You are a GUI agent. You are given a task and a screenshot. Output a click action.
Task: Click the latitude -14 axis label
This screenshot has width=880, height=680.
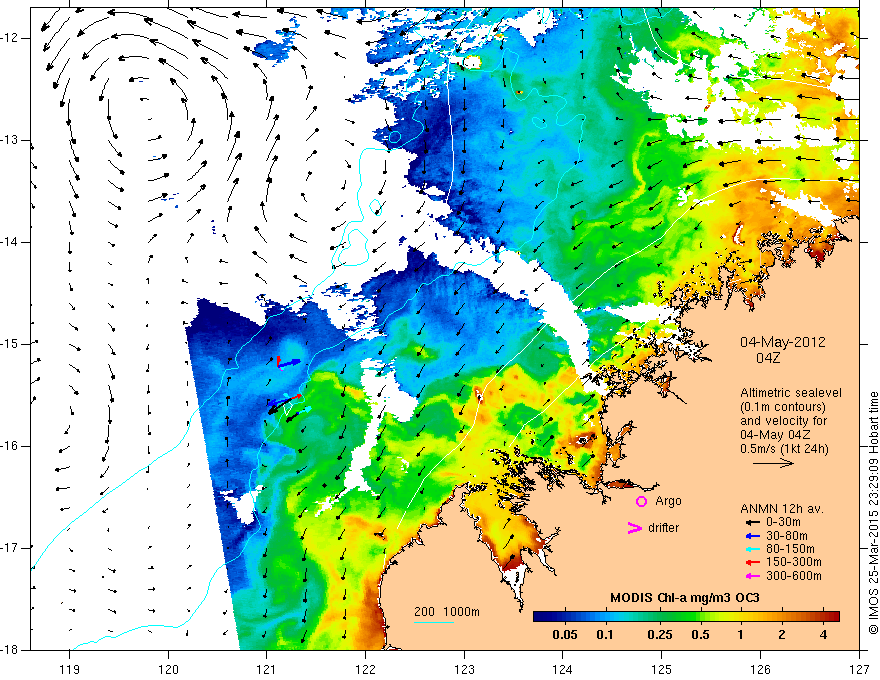click(x=11, y=242)
